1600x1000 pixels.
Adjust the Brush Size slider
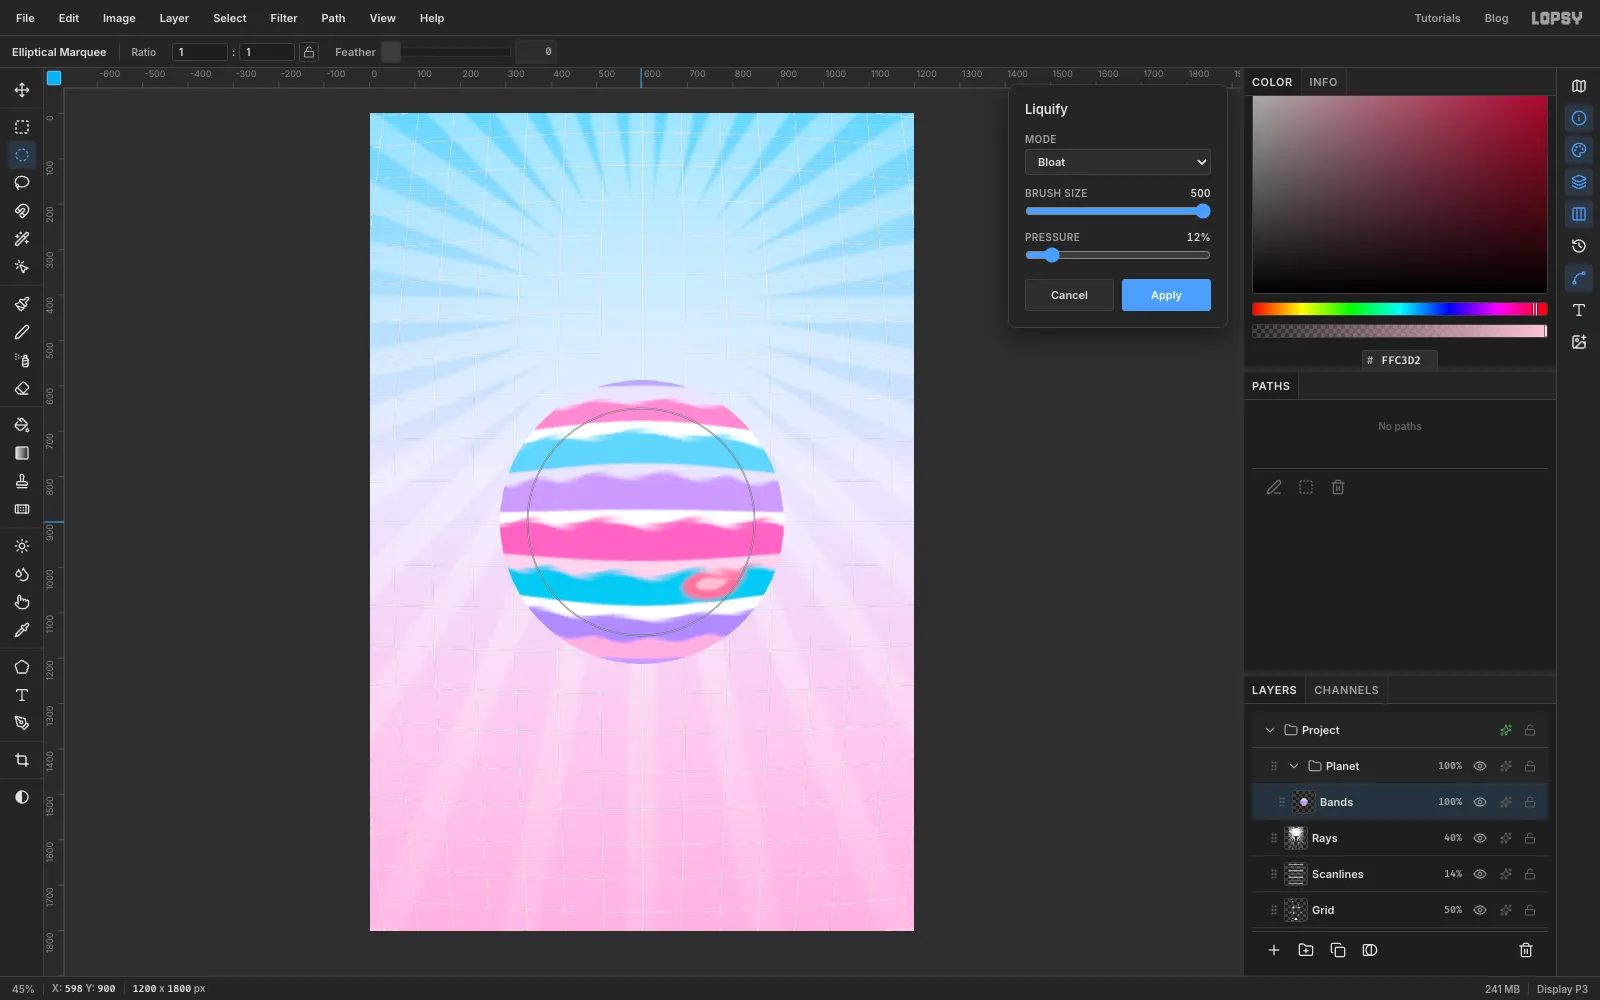coord(1118,211)
